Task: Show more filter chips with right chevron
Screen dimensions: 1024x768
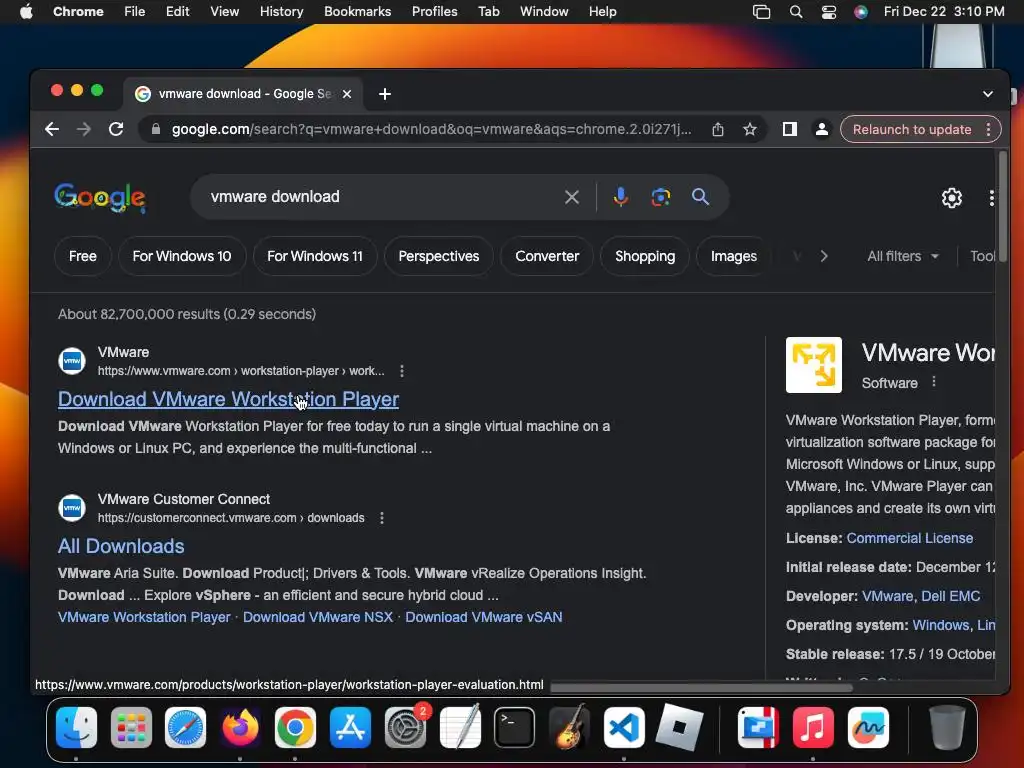Action: [824, 256]
